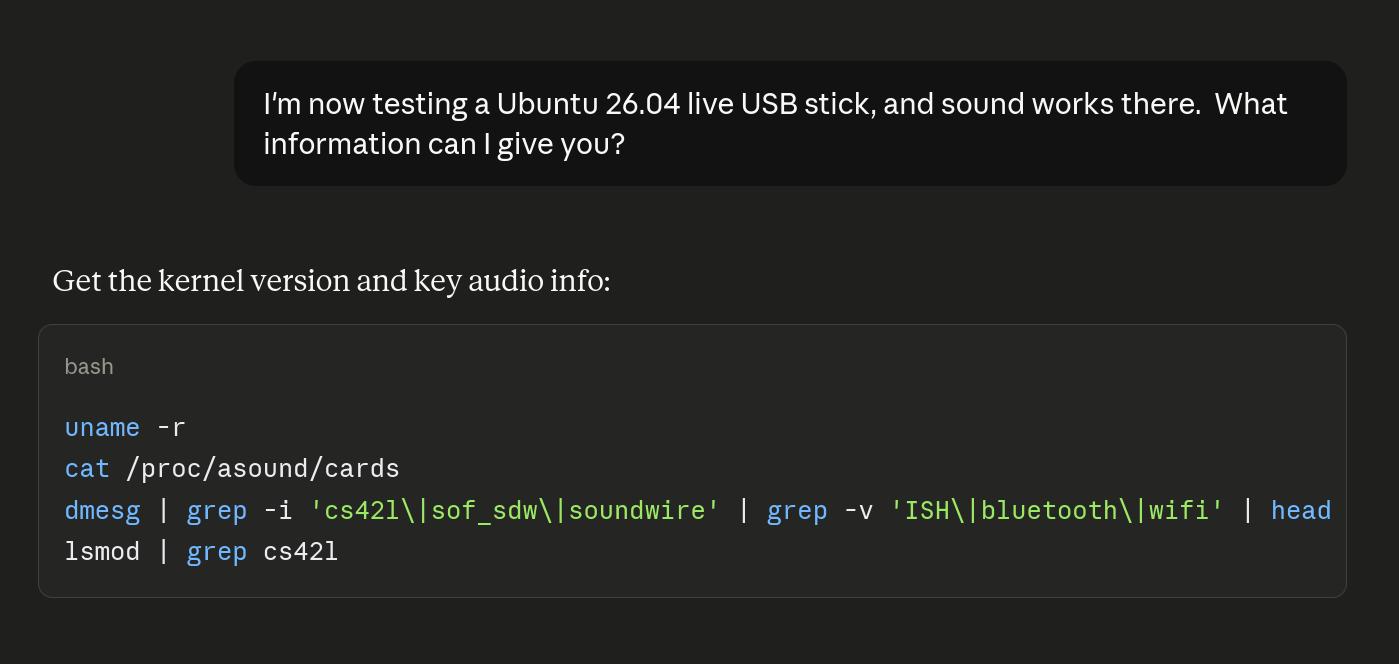
Task: Click the 'cat' command in the code
Action: click(87, 469)
